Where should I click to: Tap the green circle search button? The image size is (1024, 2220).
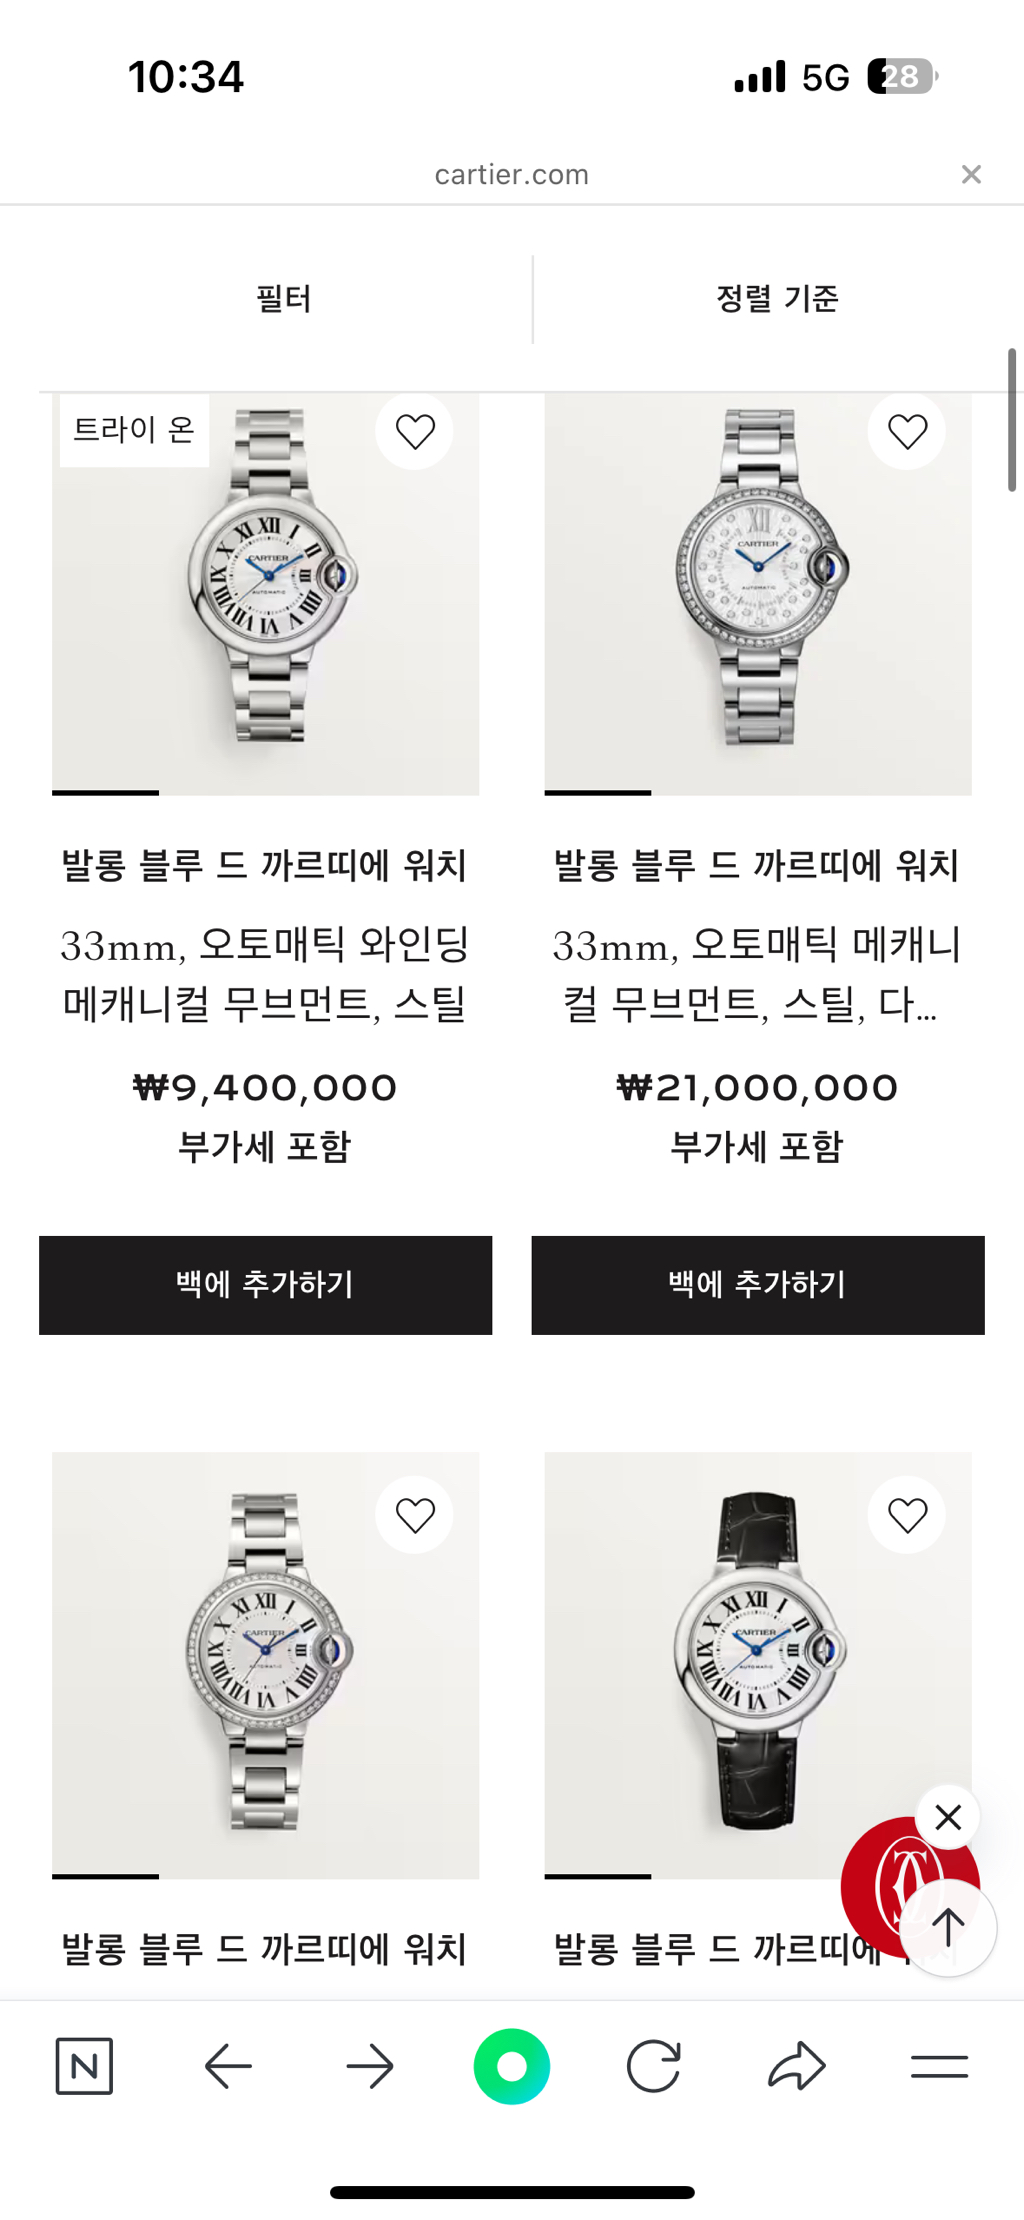point(512,2066)
